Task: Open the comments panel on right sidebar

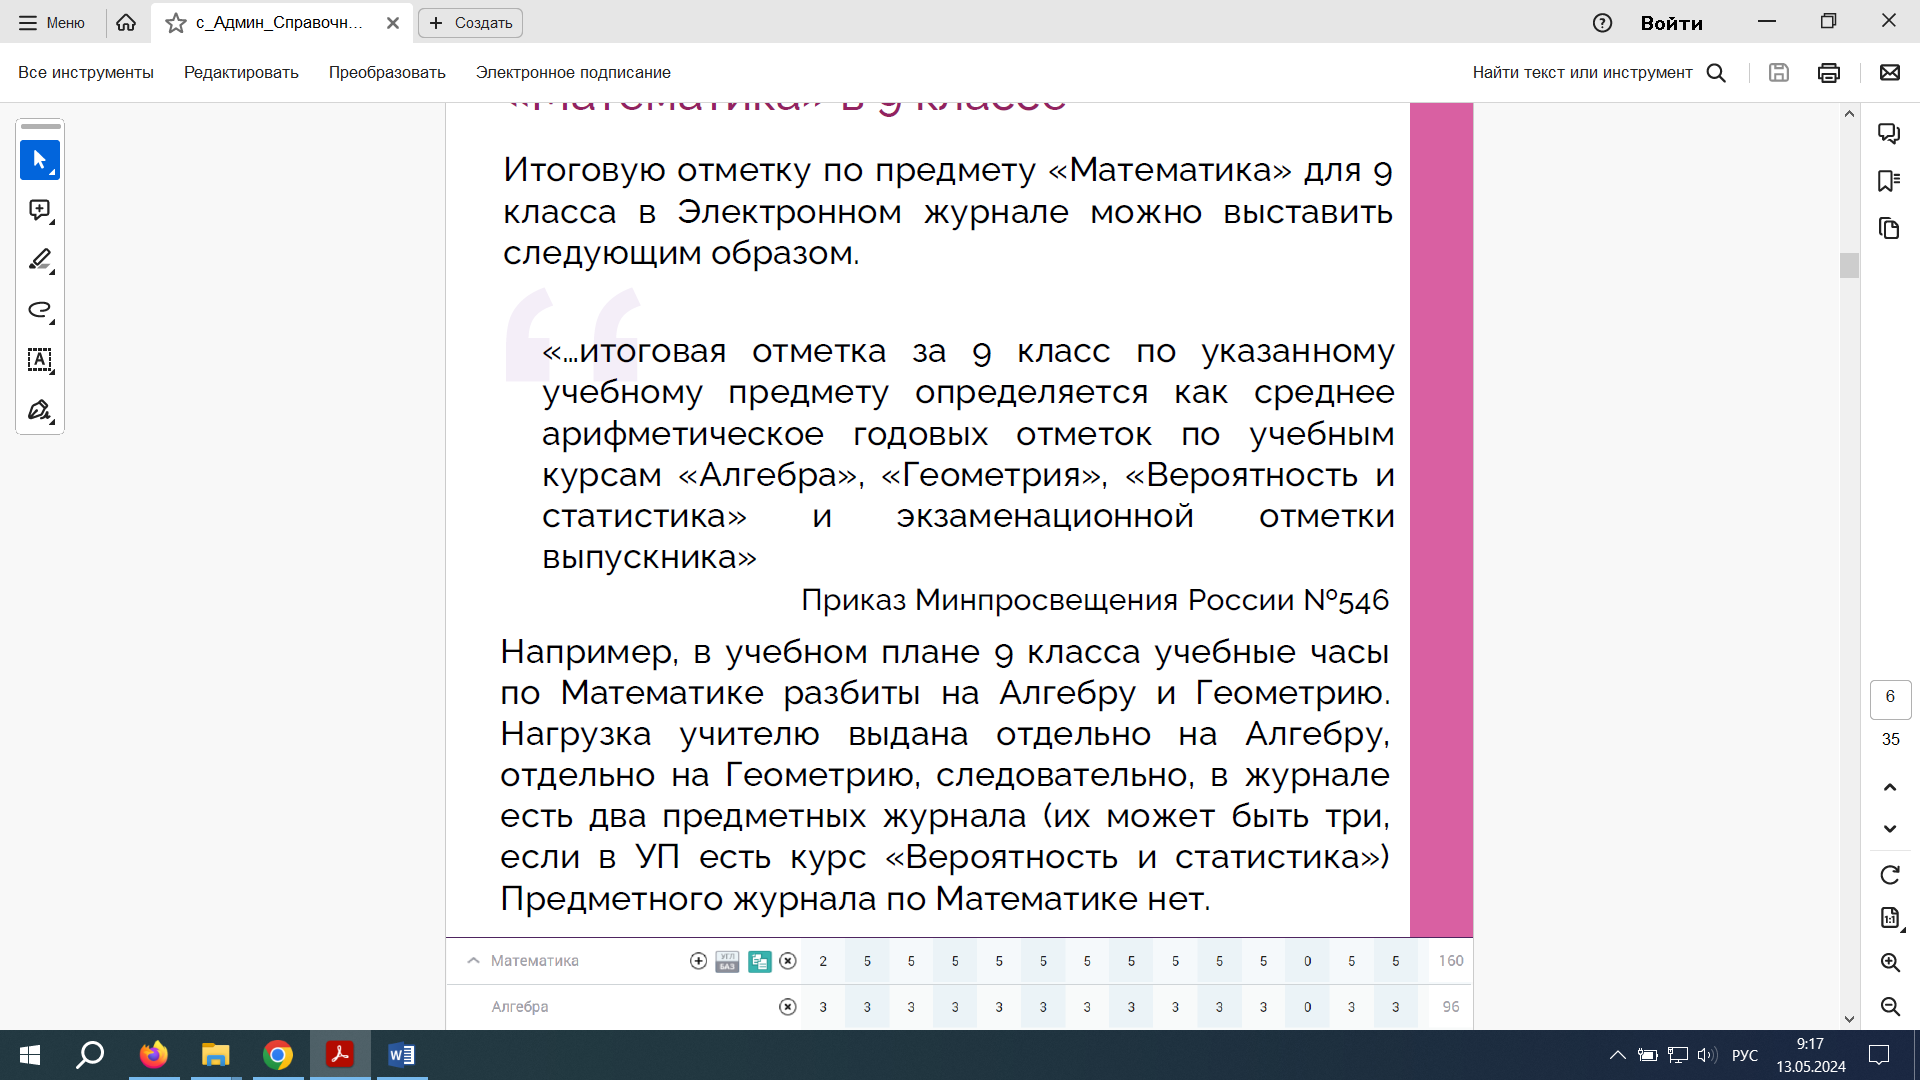Action: [1889, 133]
